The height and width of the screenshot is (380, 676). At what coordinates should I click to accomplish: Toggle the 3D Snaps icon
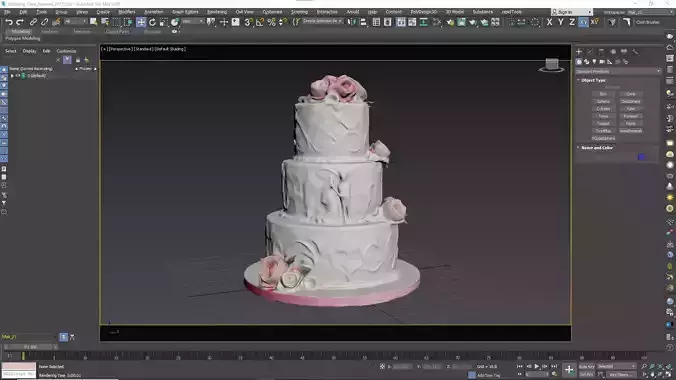(x=248, y=22)
